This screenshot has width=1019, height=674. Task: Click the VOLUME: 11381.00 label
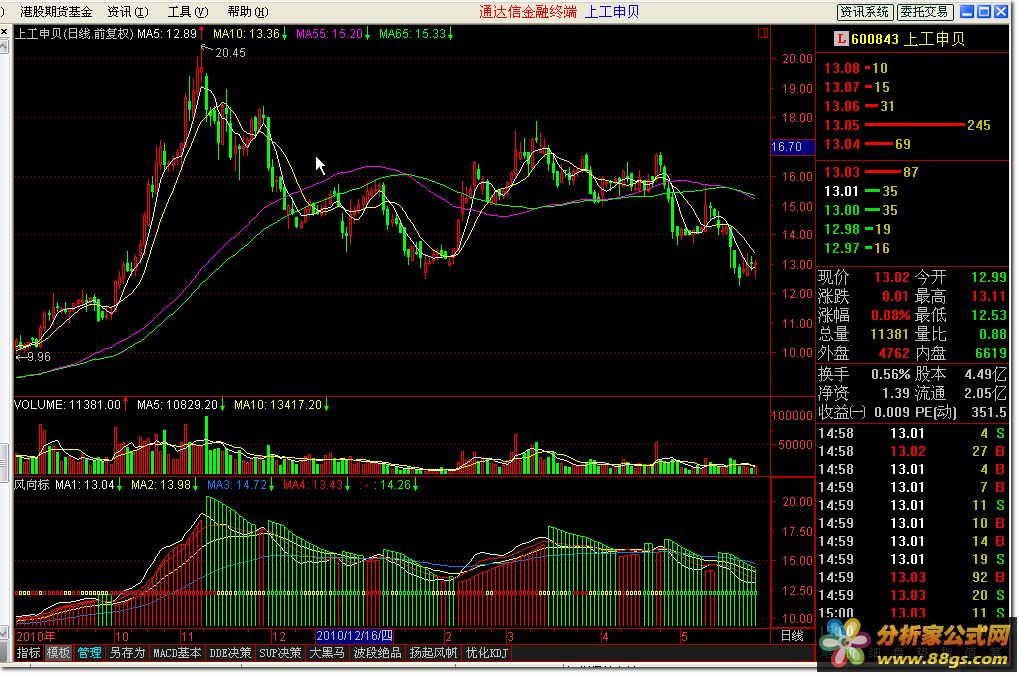pyautogui.click(x=67, y=405)
